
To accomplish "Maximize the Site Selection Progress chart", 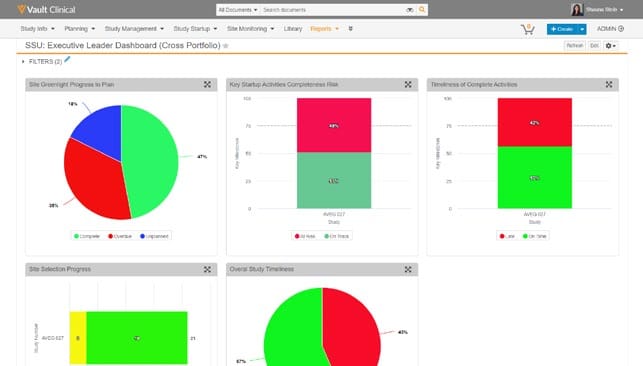I will [207, 269].
